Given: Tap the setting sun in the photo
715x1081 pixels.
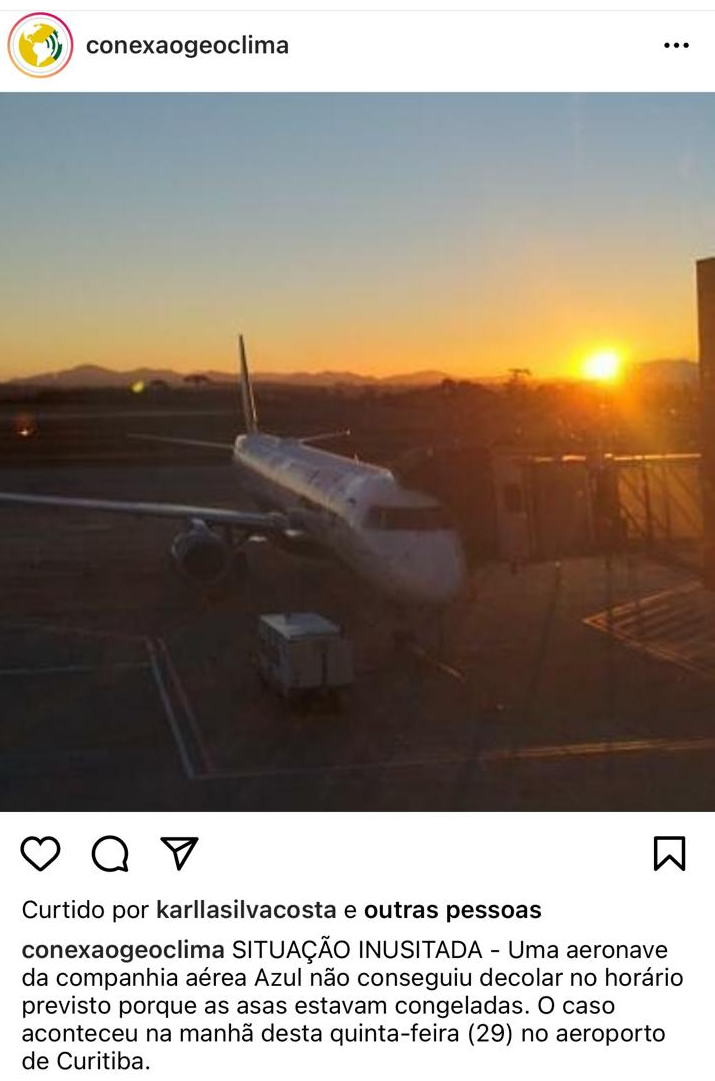Looking at the screenshot, I should (601, 365).
